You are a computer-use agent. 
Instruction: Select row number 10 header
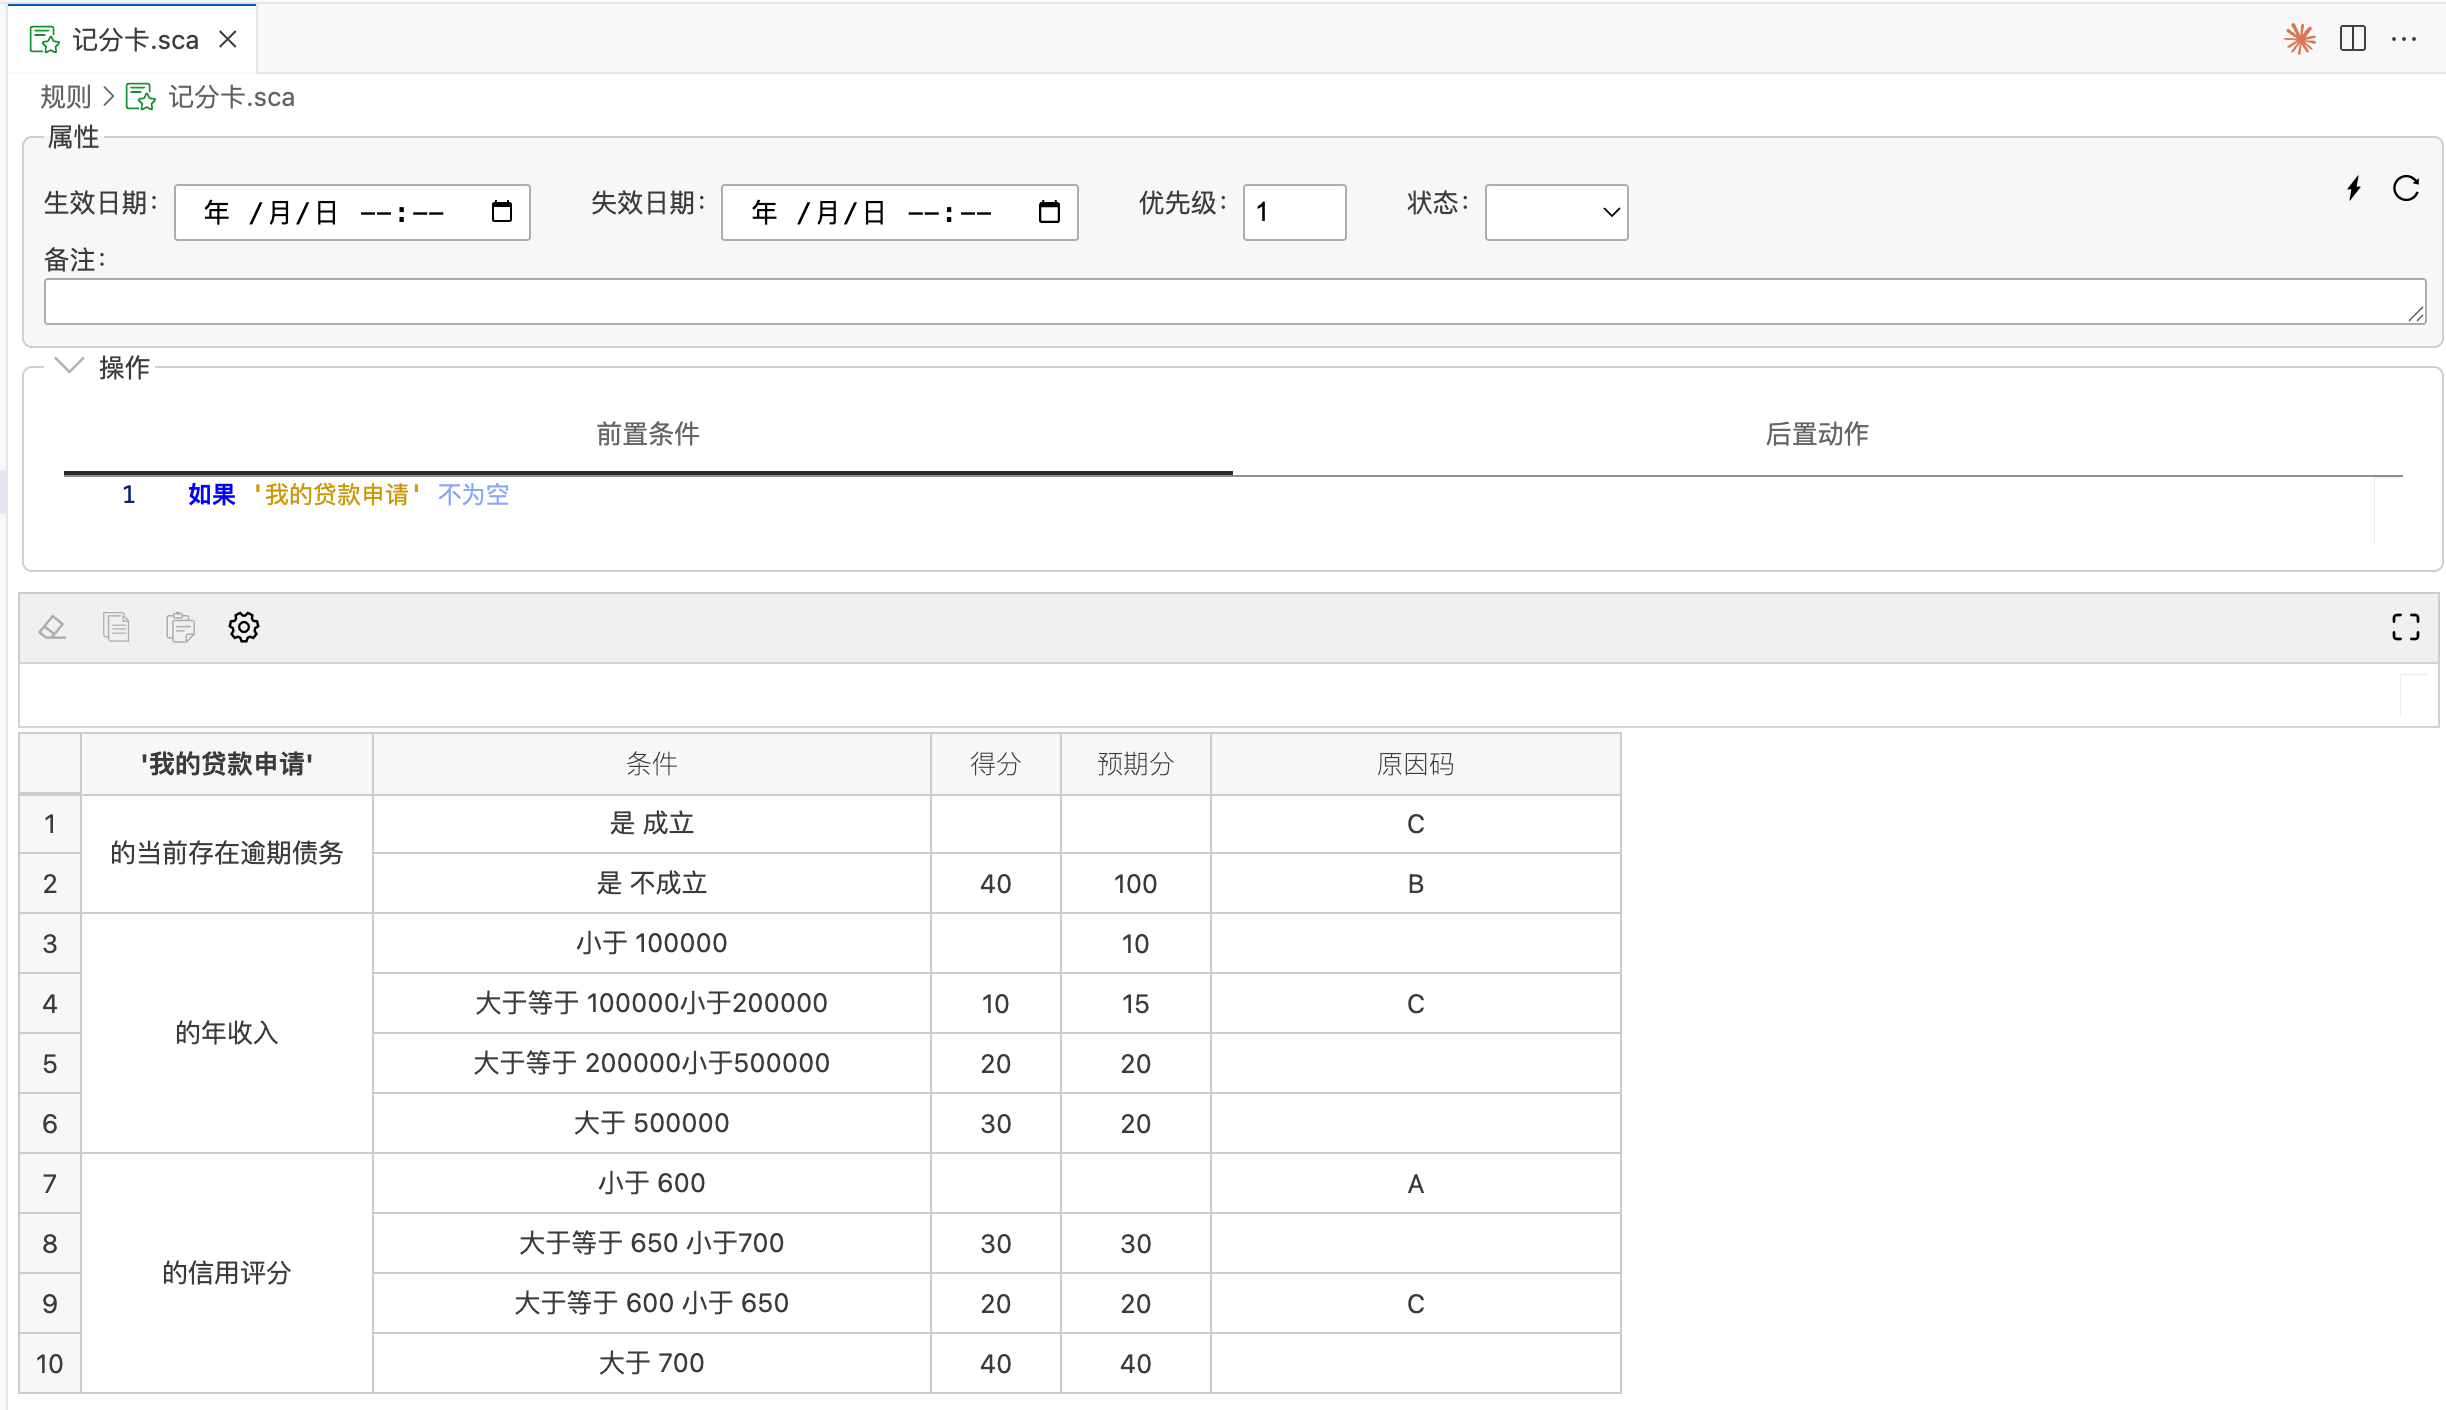click(50, 1363)
